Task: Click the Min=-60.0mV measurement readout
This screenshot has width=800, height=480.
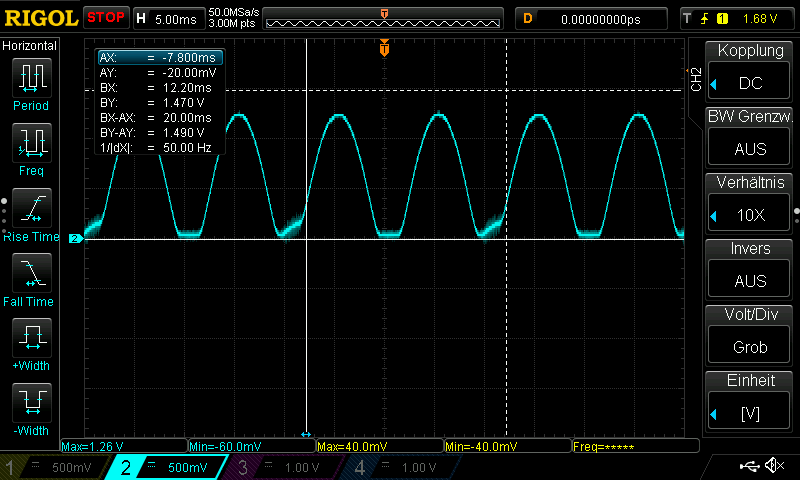Action: [x=252, y=446]
